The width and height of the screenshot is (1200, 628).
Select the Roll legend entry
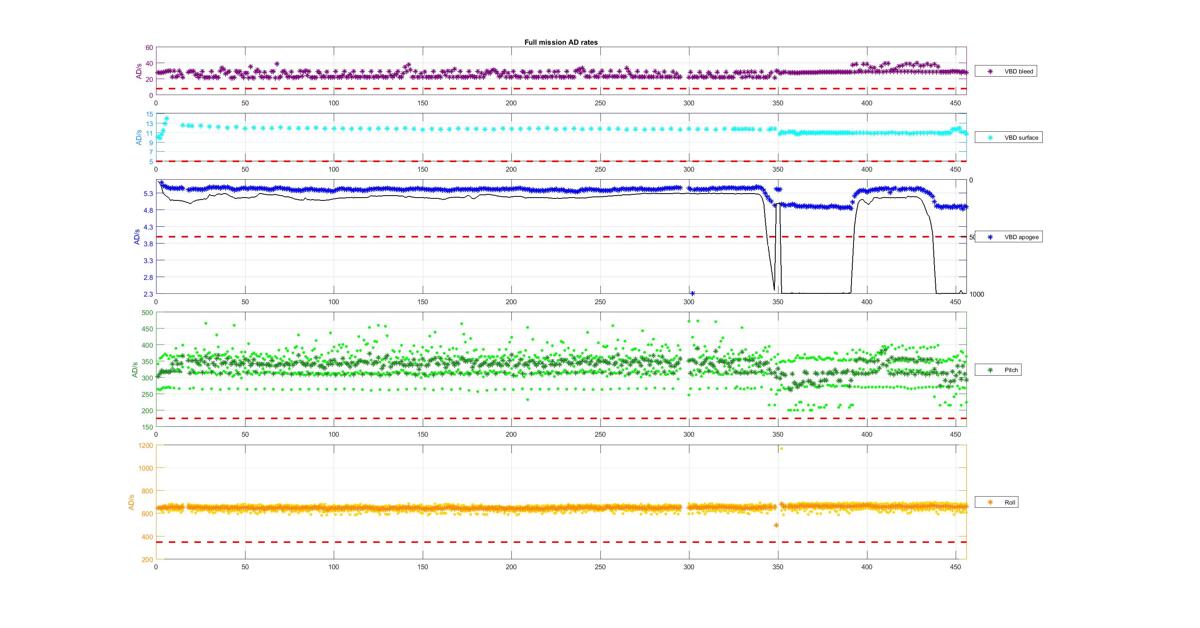tap(997, 502)
